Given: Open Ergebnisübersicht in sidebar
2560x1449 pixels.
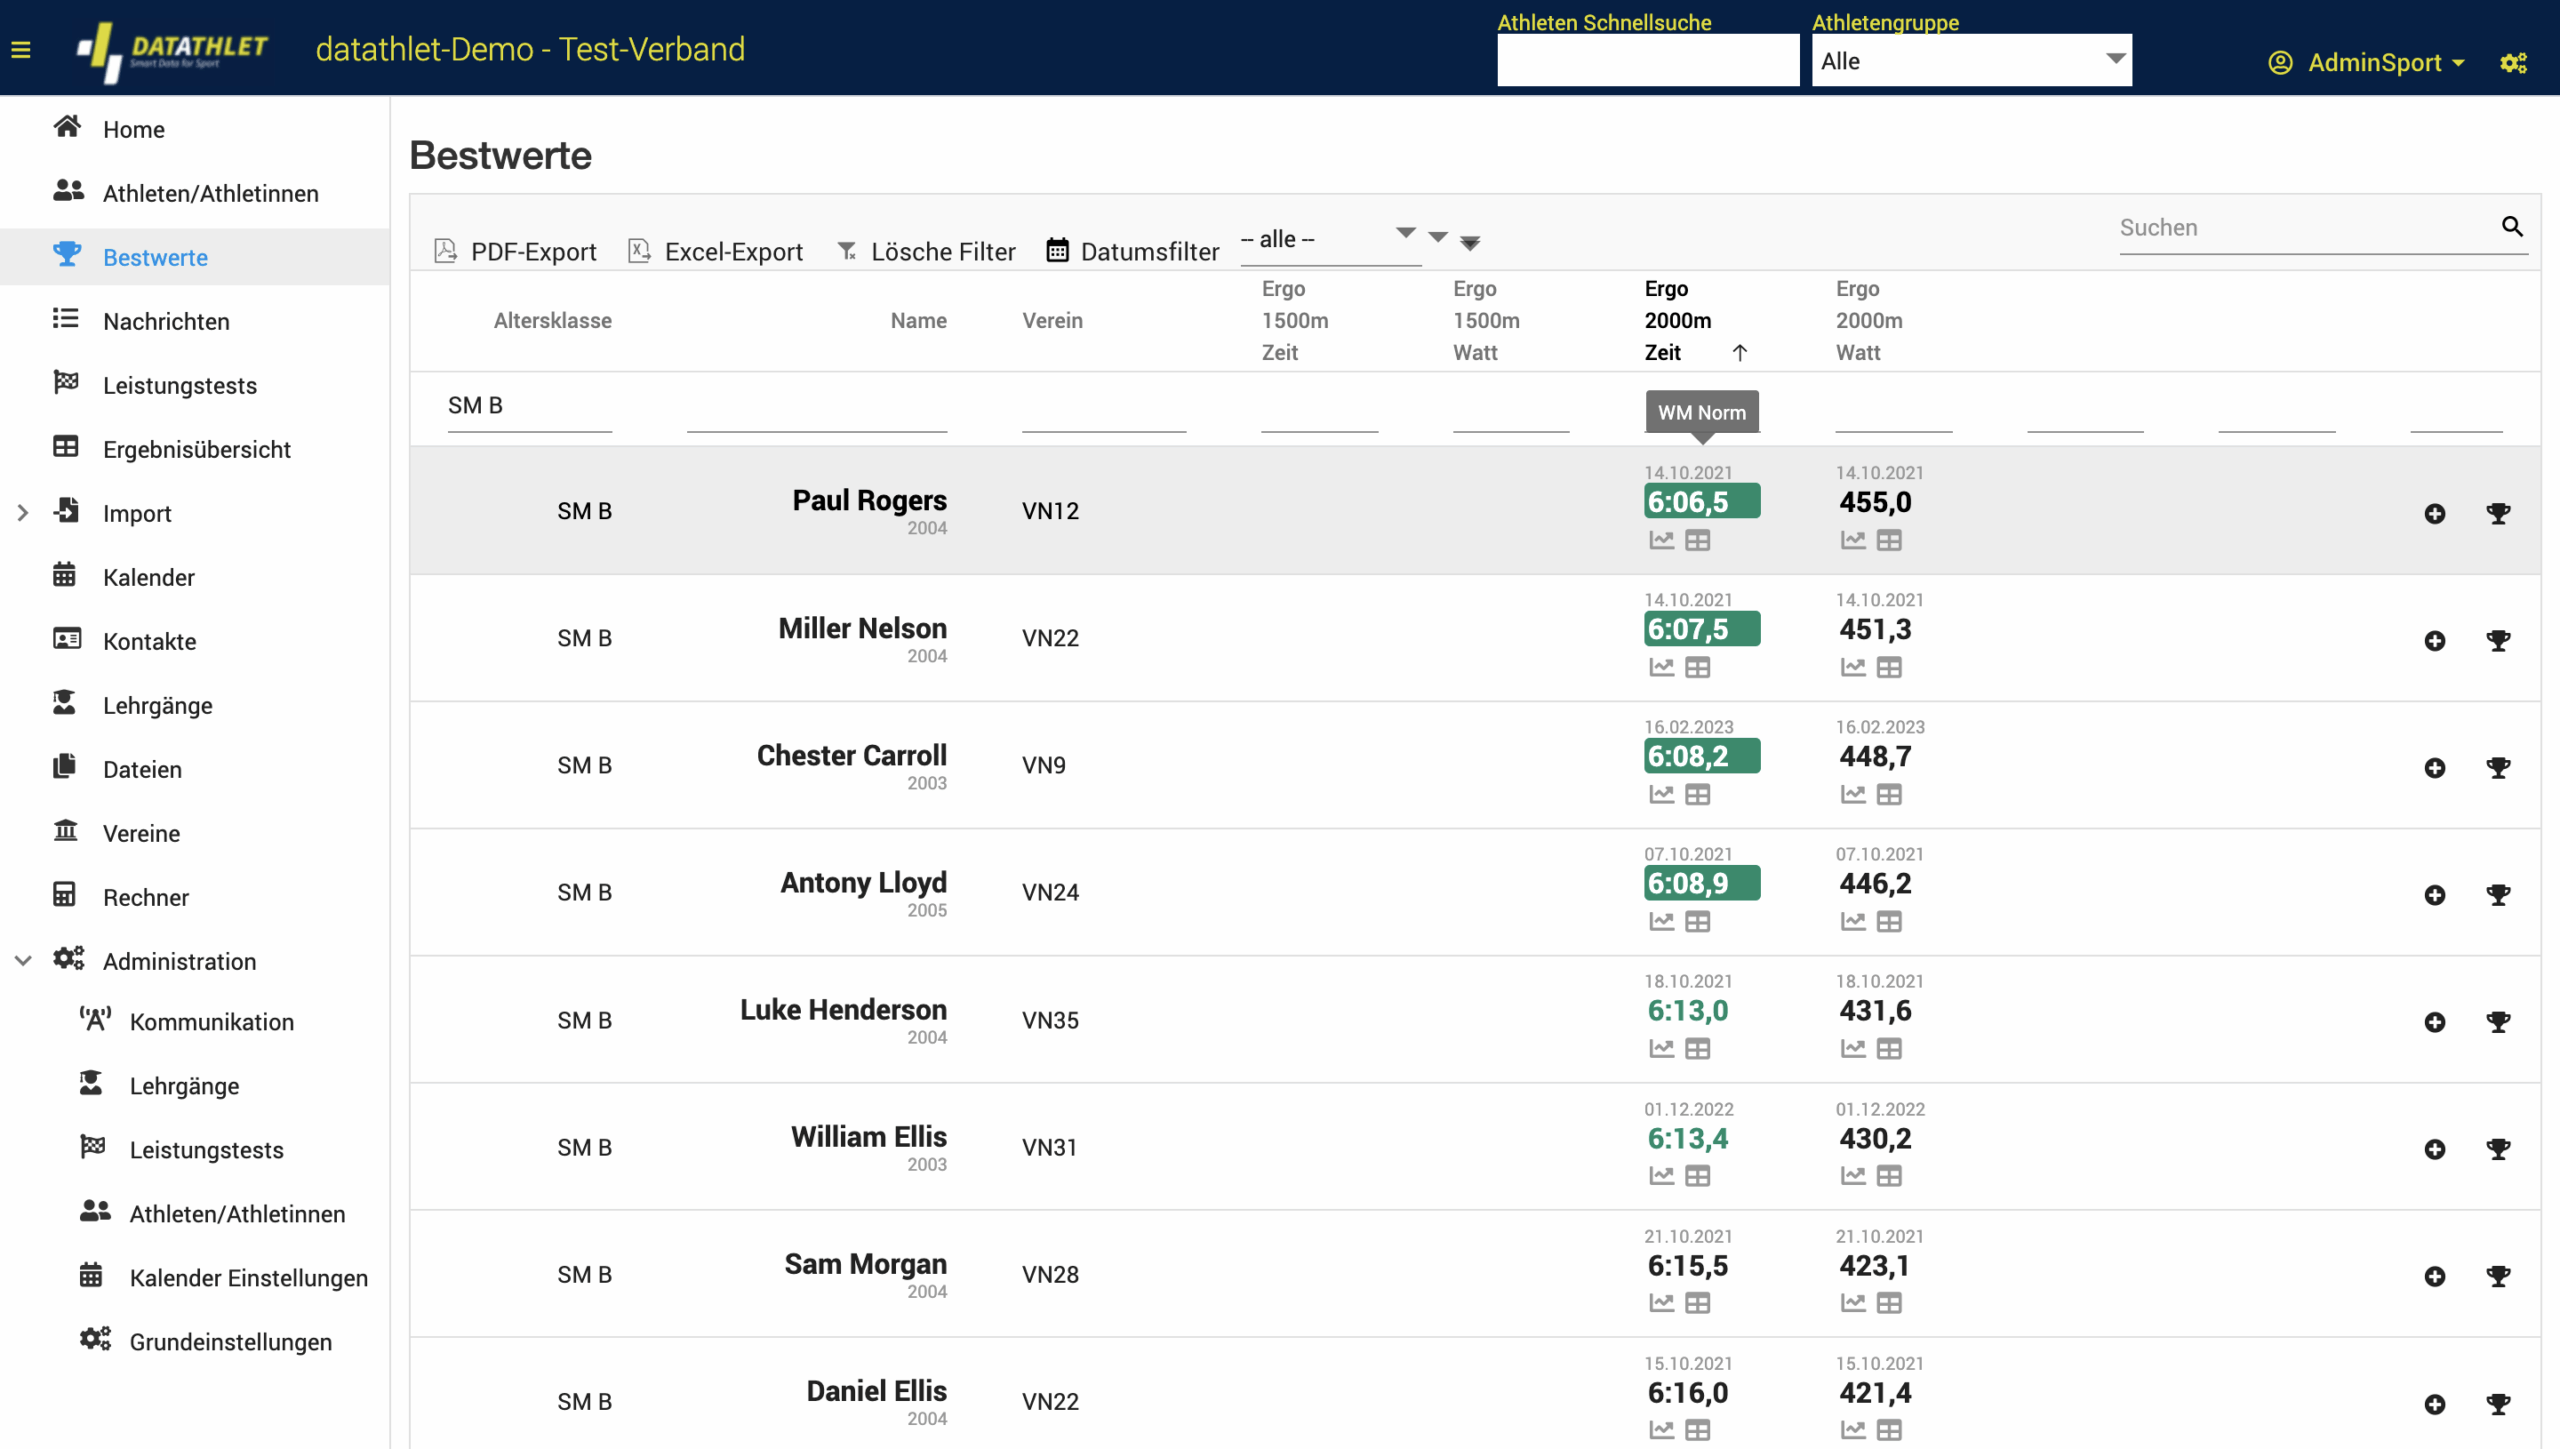Looking at the screenshot, I should pyautogui.click(x=195, y=449).
